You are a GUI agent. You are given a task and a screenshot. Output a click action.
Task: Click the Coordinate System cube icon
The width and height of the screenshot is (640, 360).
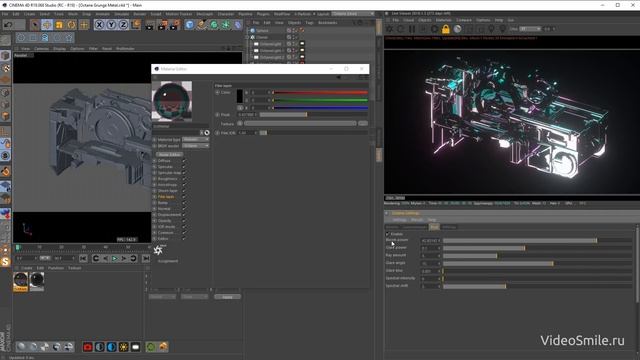[136, 25]
